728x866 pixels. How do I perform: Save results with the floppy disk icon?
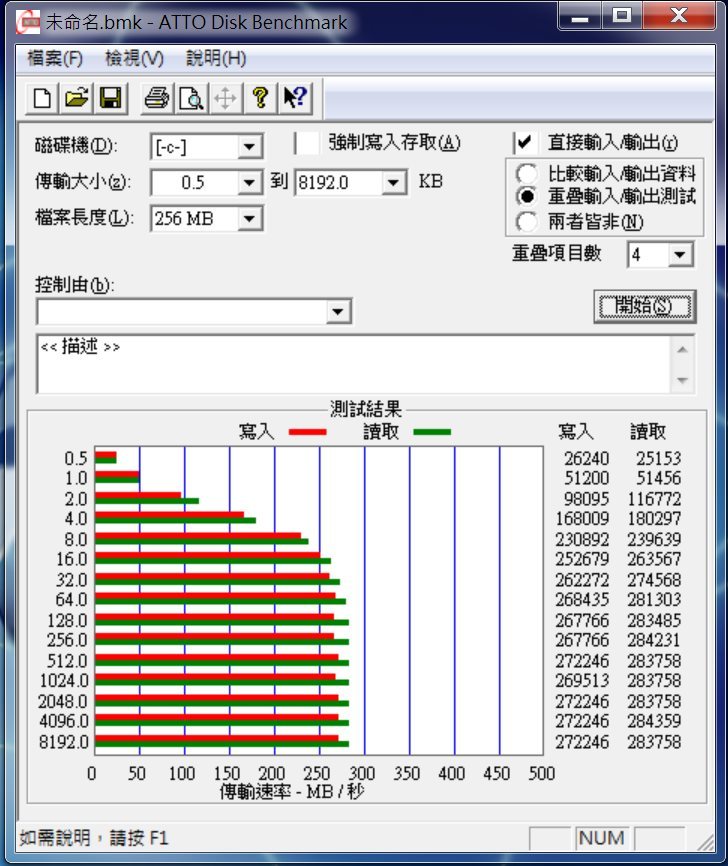click(x=110, y=98)
